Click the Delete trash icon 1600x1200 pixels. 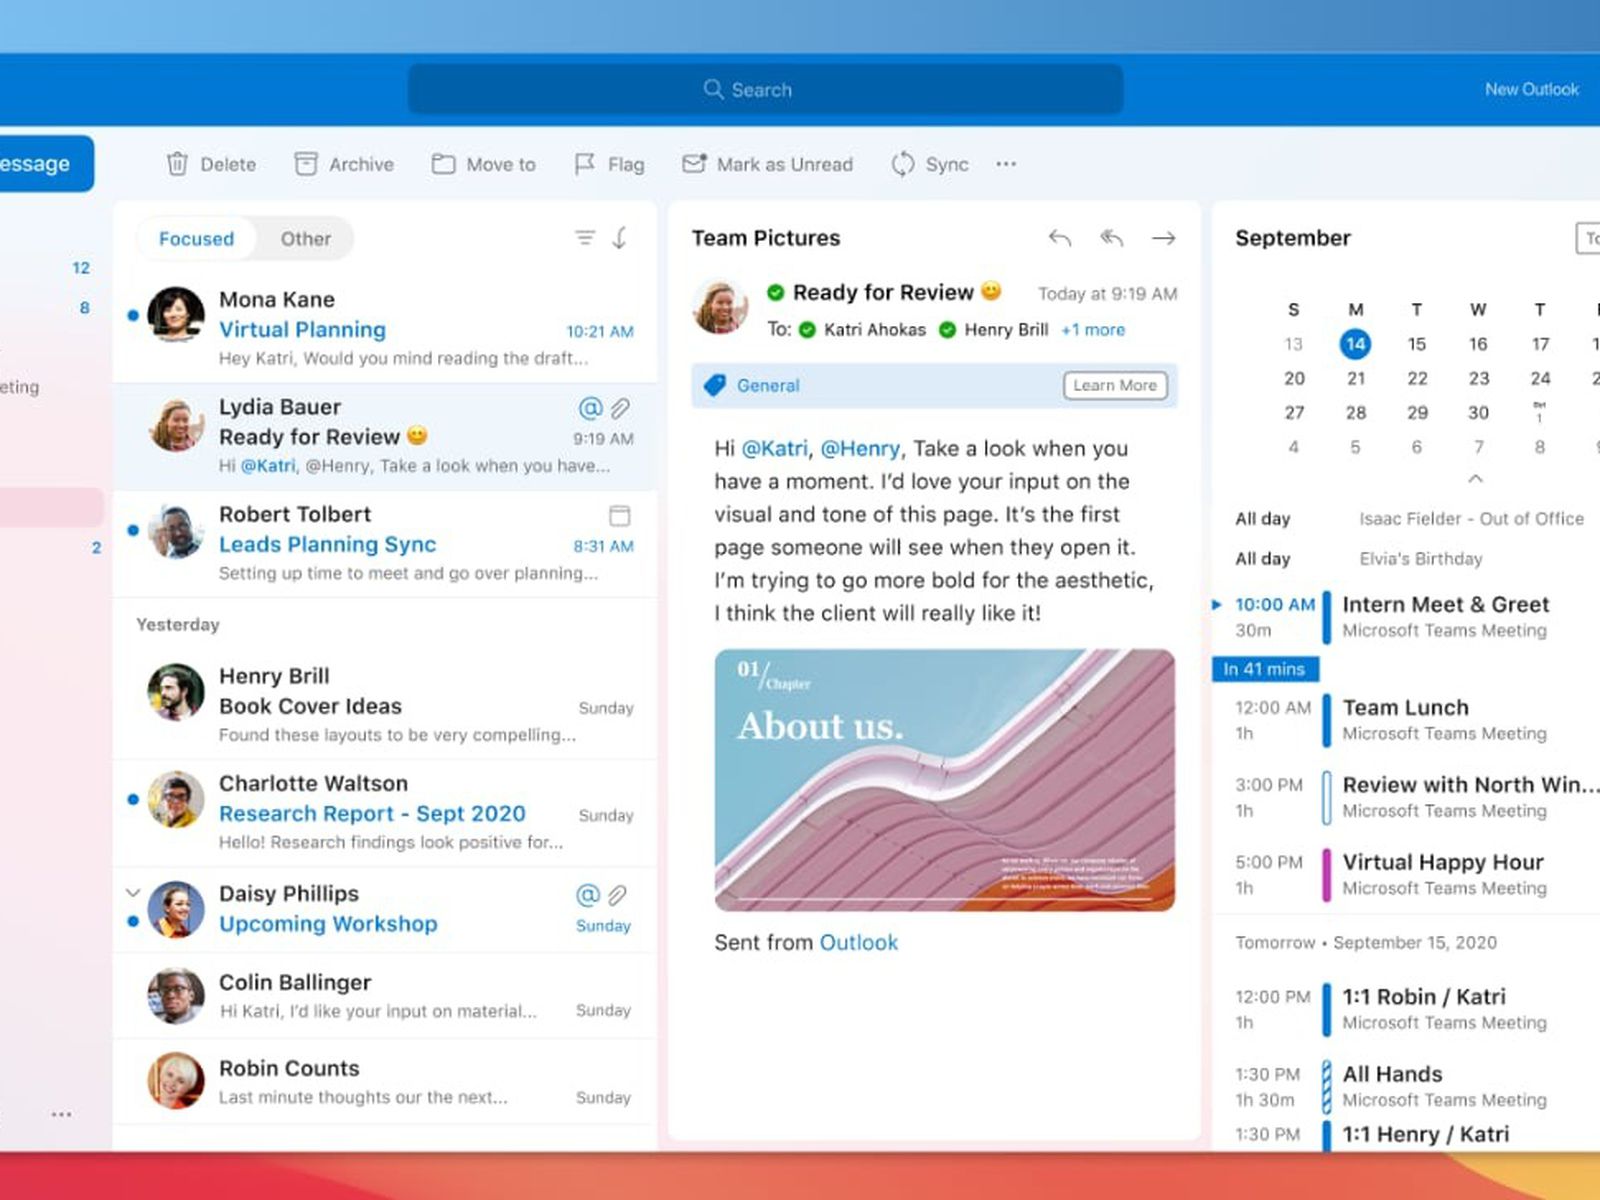(177, 164)
